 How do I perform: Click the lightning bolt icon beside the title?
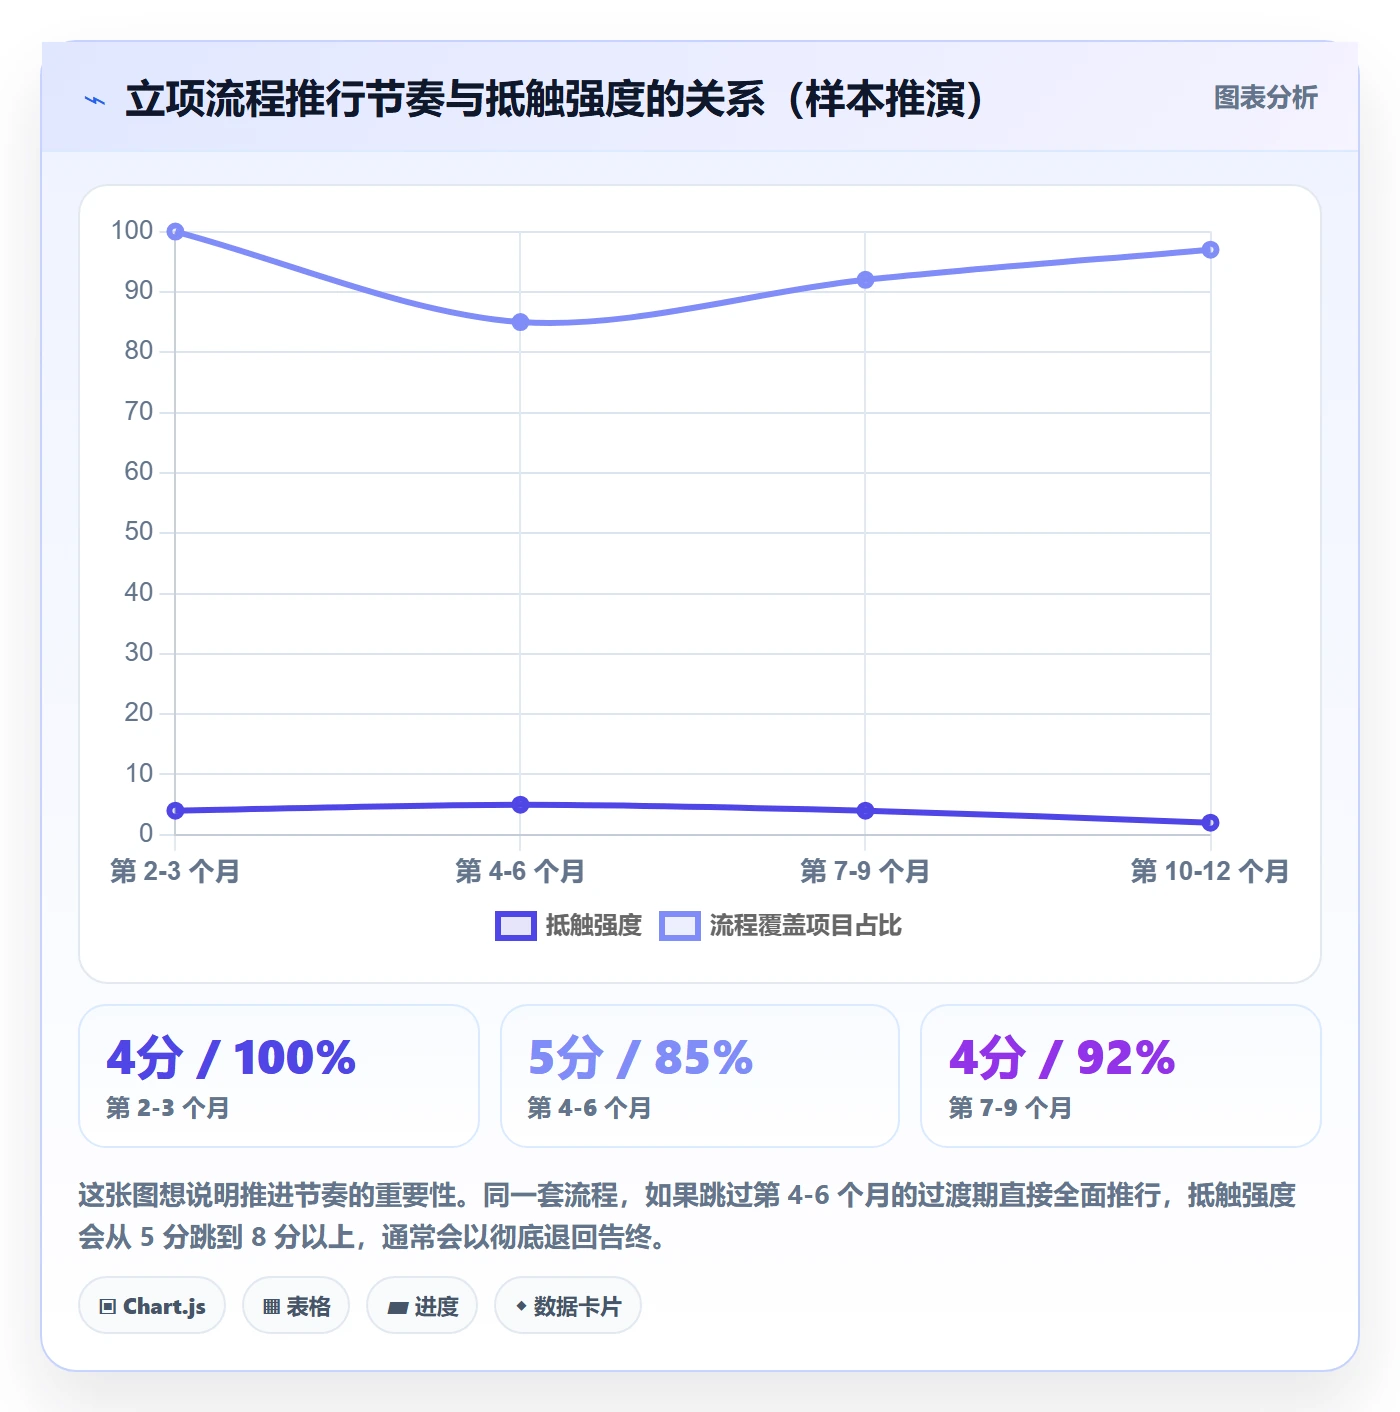click(x=95, y=100)
